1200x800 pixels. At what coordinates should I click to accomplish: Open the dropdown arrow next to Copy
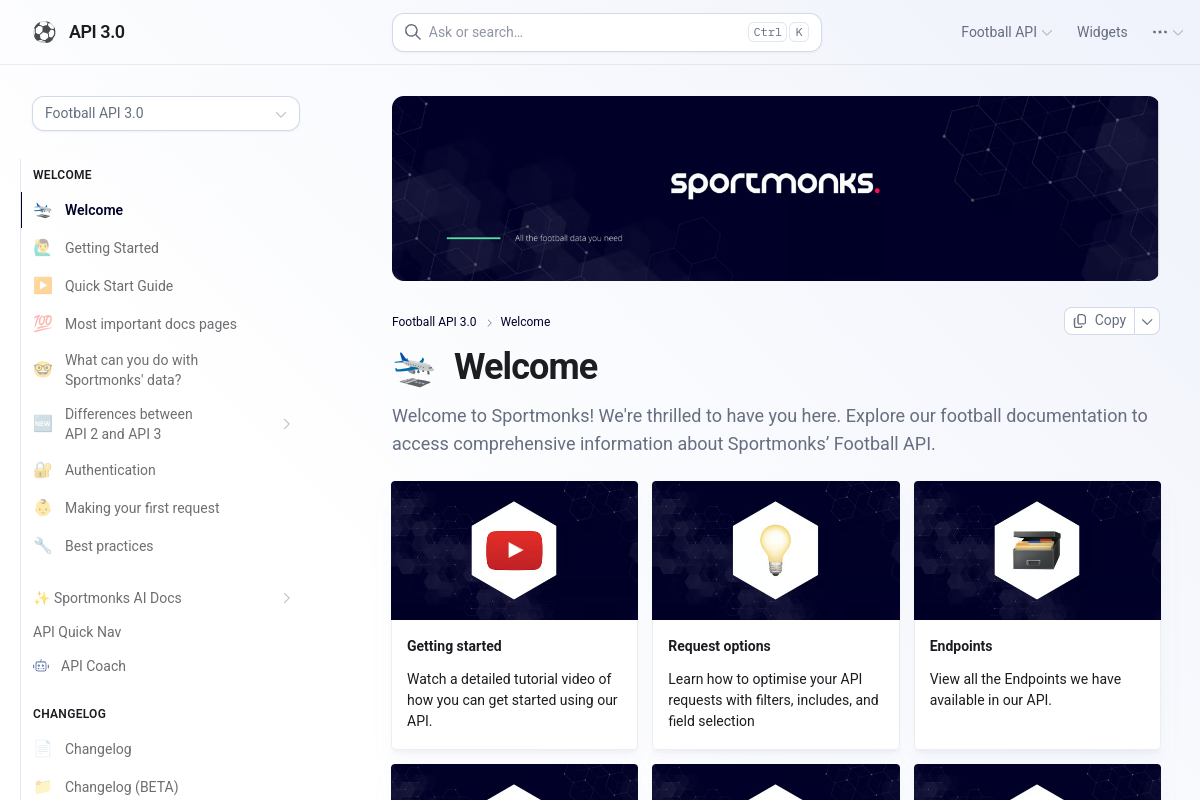point(1148,321)
